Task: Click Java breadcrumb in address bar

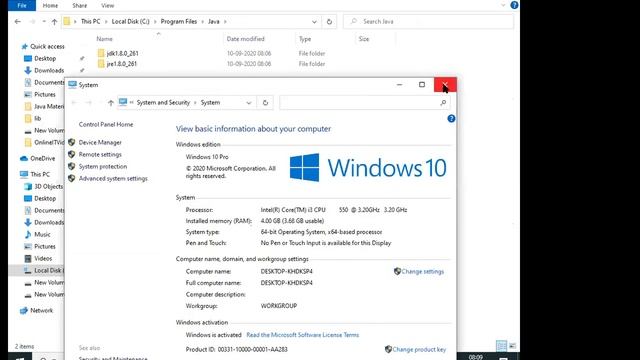Action: point(214,21)
